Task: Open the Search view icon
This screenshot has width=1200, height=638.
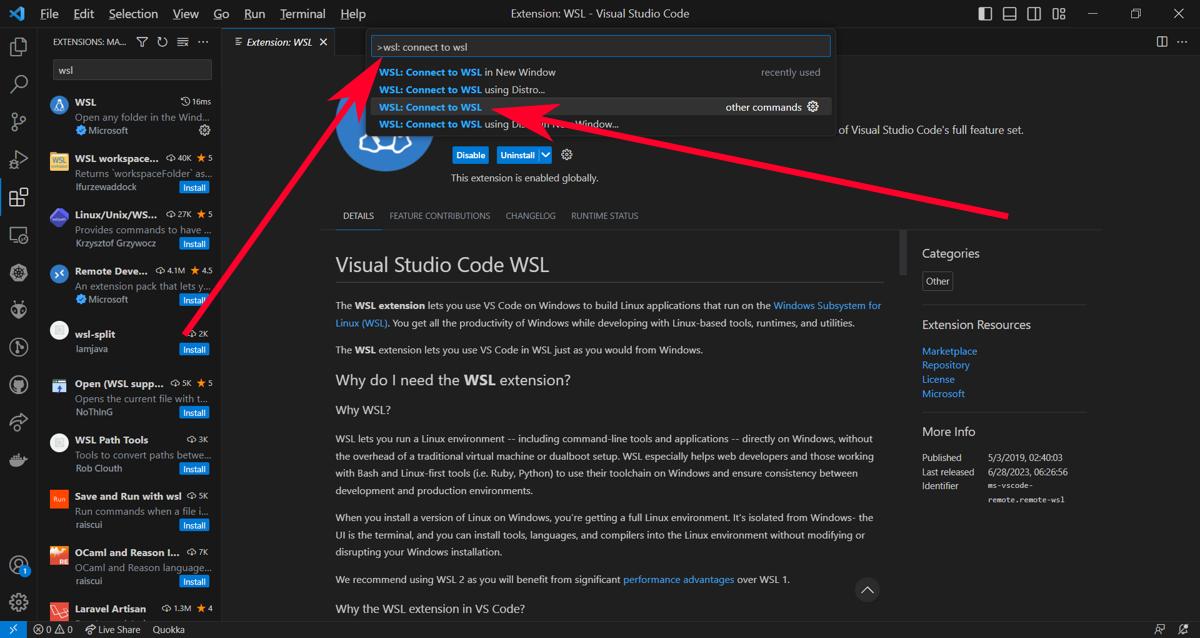Action: coord(18,84)
